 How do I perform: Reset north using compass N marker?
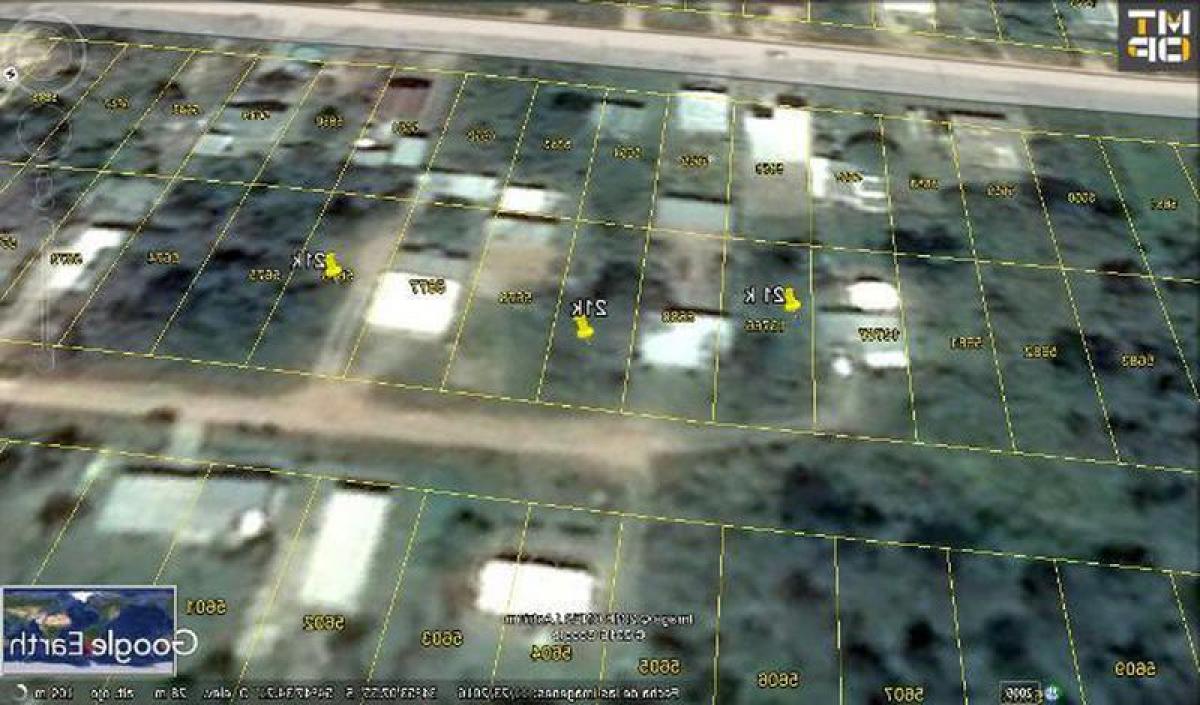[x=10, y=73]
